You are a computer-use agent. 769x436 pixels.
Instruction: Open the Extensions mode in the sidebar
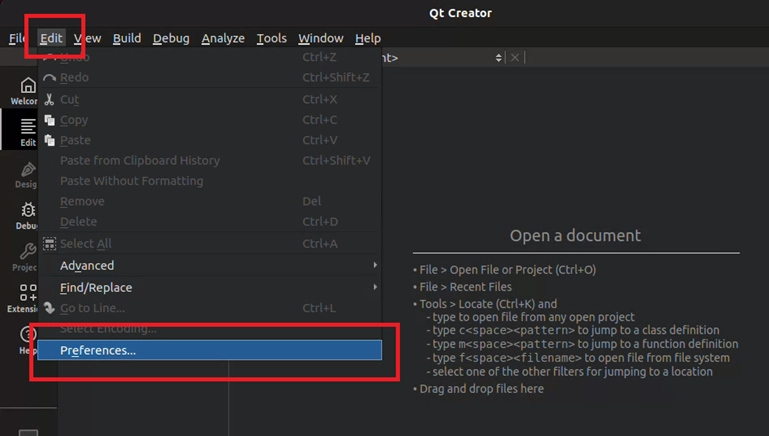(x=27, y=298)
